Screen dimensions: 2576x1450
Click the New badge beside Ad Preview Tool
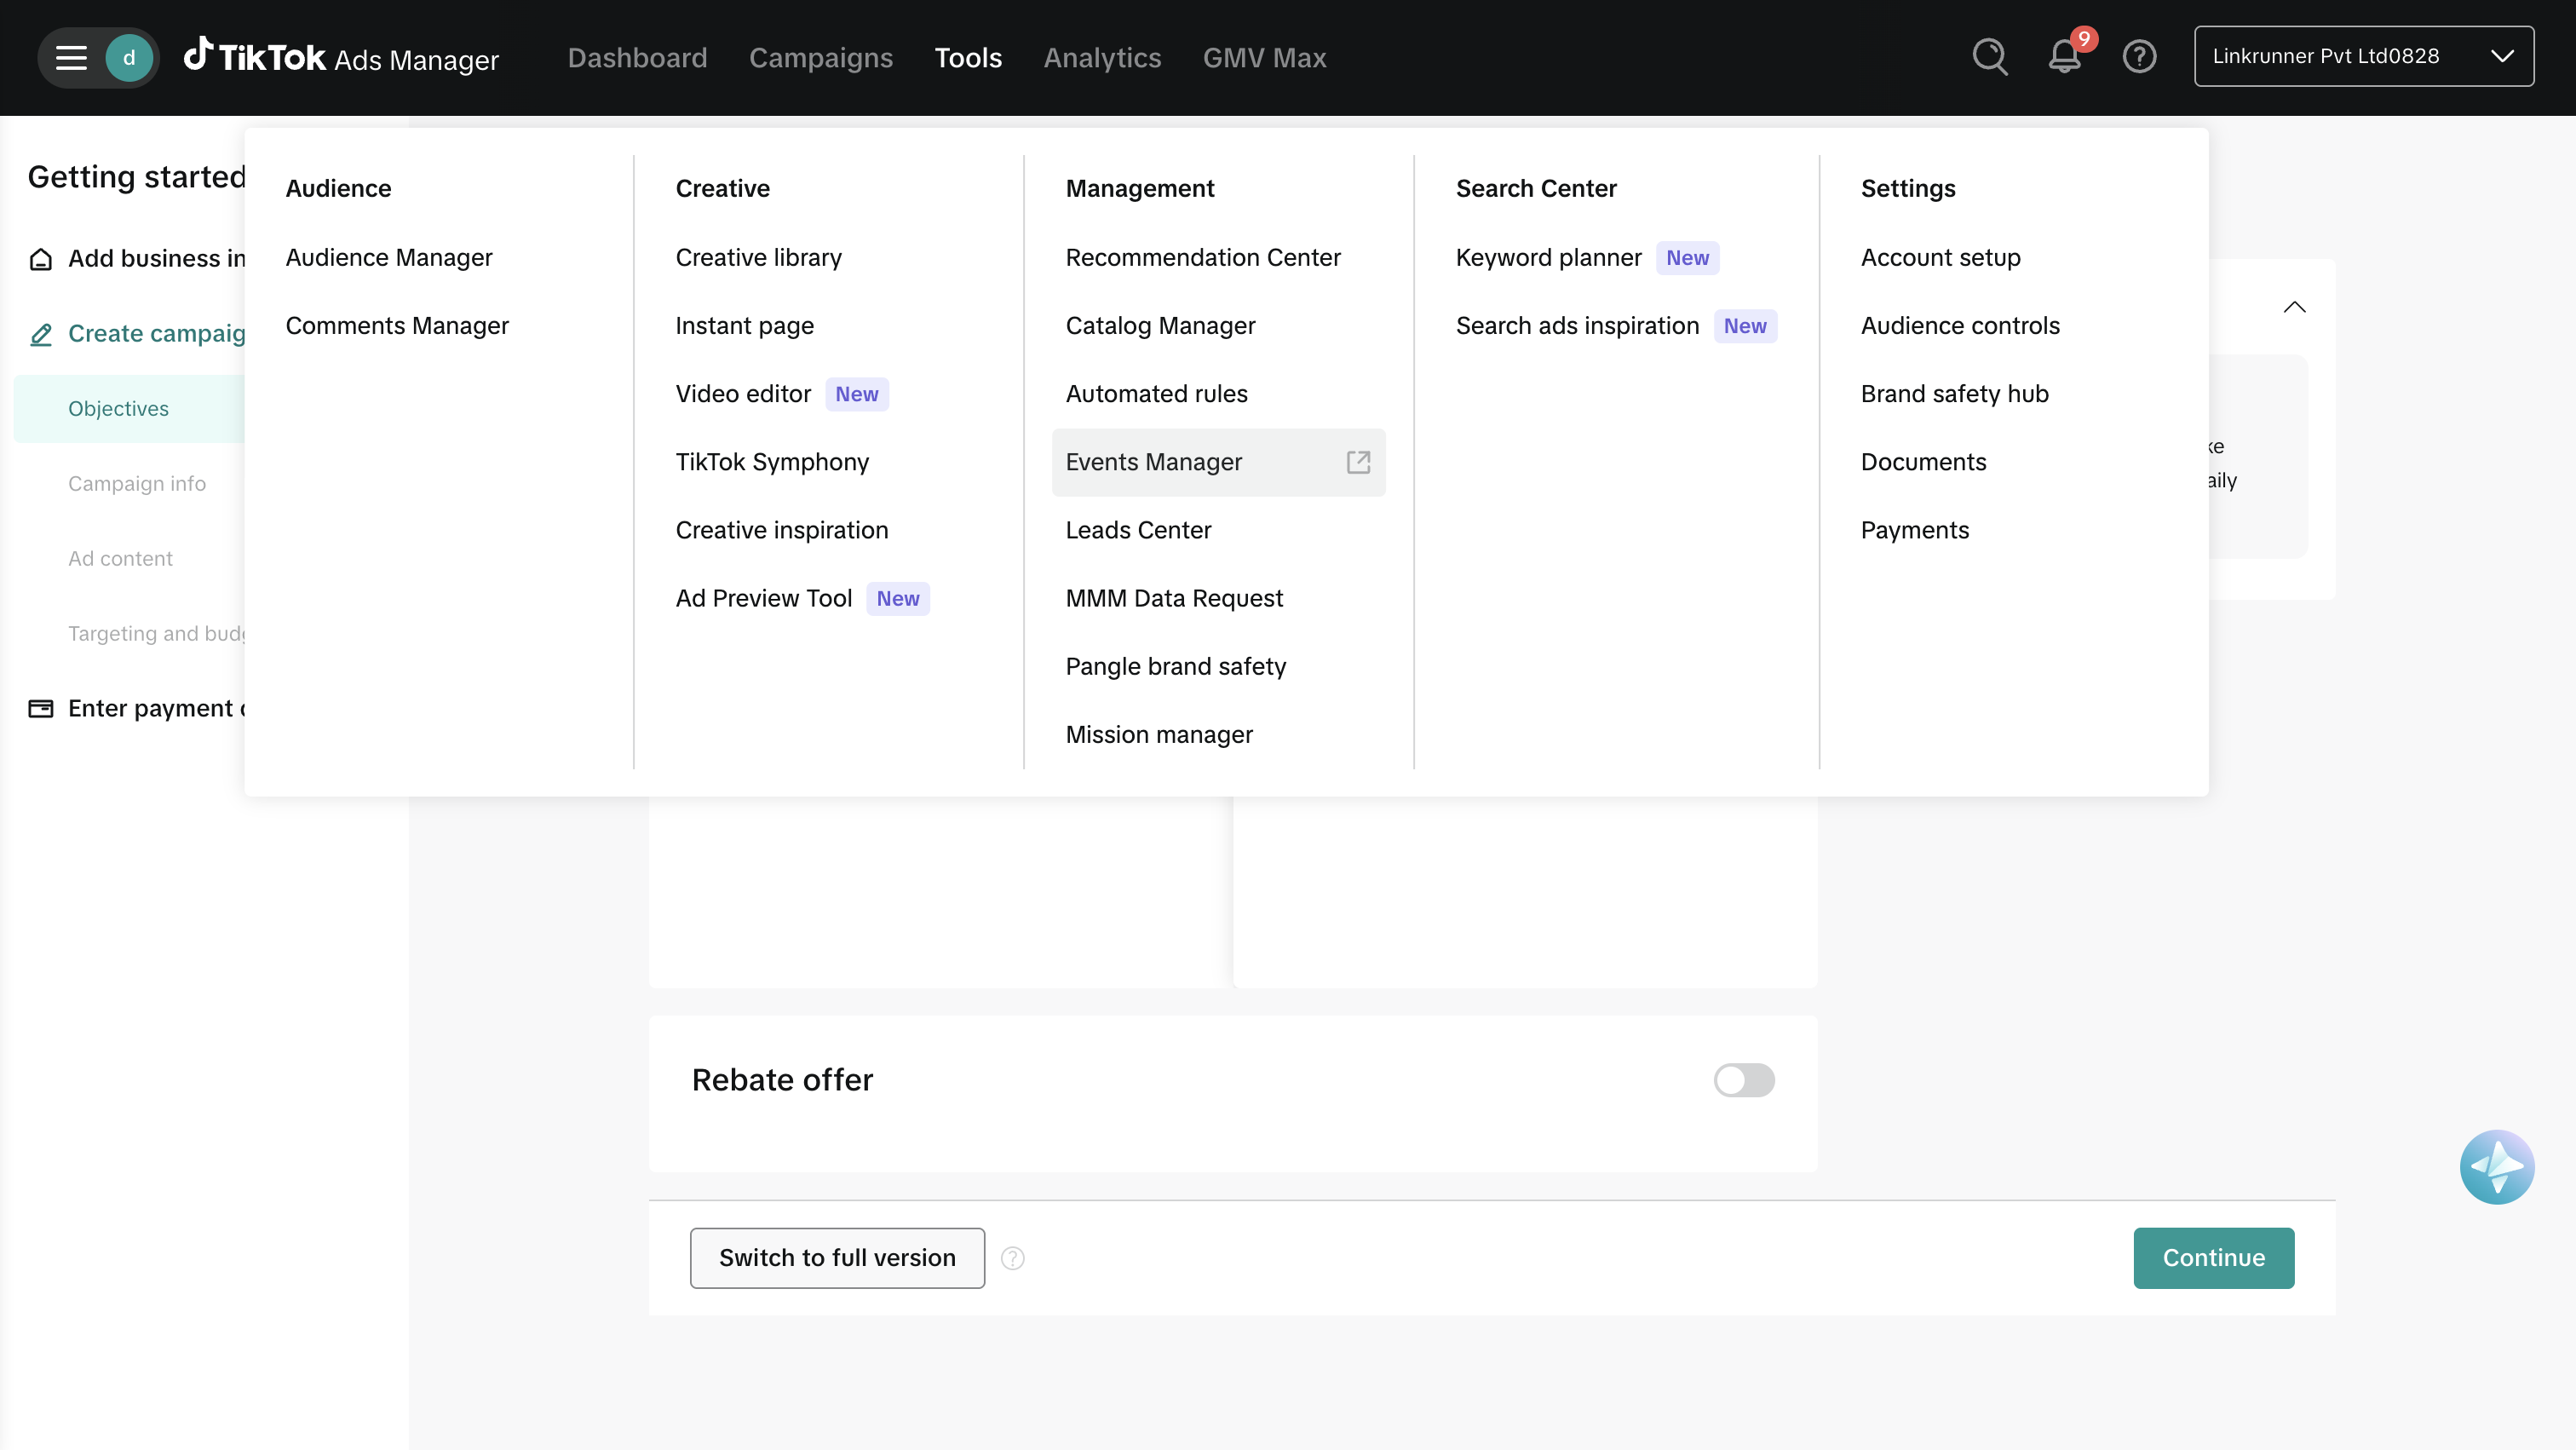pyautogui.click(x=897, y=598)
